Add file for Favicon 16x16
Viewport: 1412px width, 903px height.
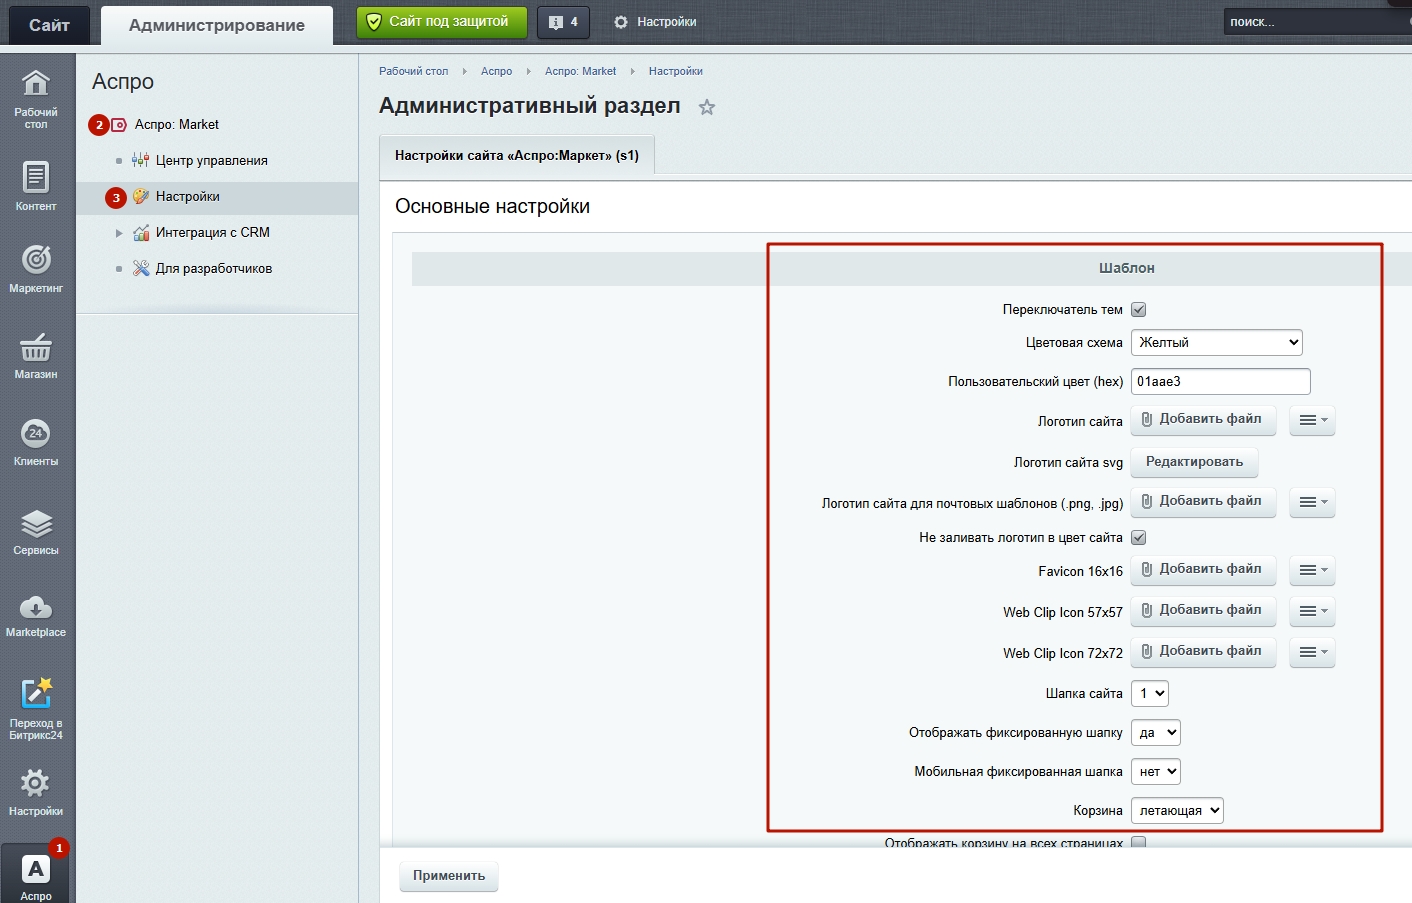(1203, 570)
